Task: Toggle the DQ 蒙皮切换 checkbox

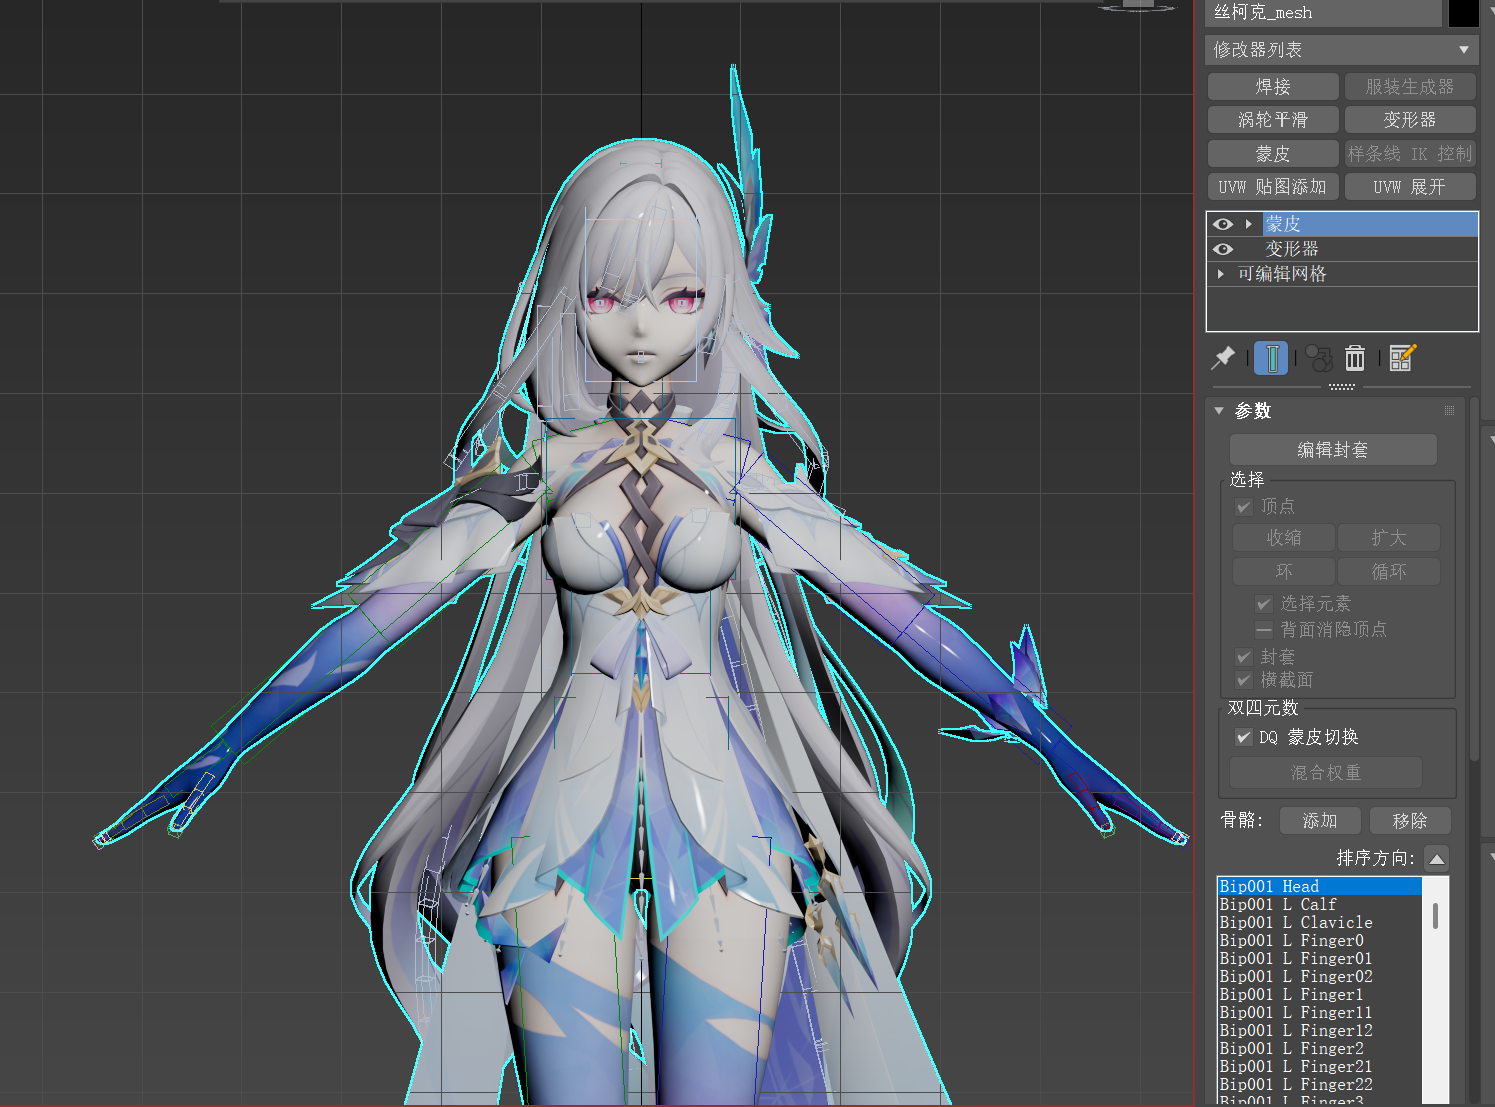Action: click(x=1244, y=737)
